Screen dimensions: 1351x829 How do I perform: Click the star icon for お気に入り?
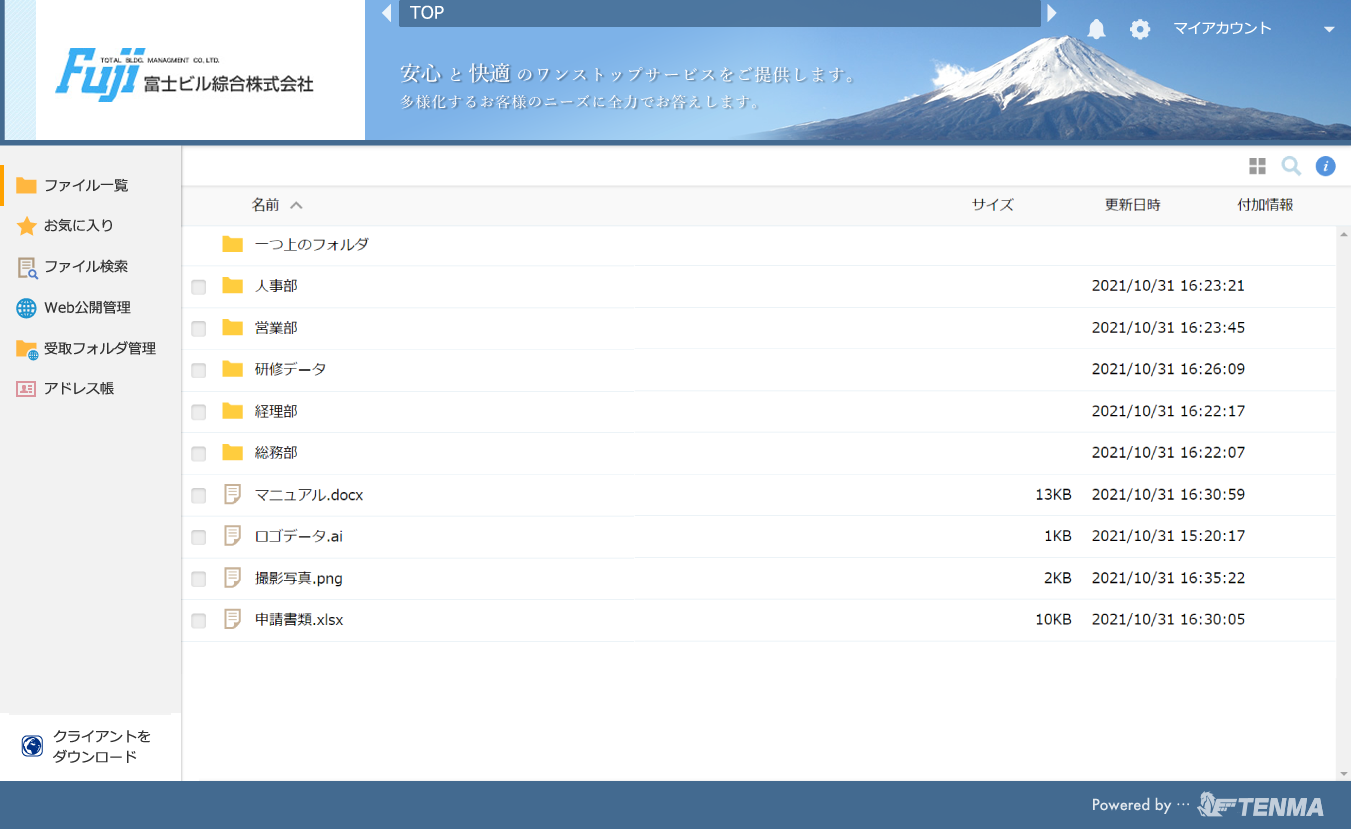(x=27, y=226)
